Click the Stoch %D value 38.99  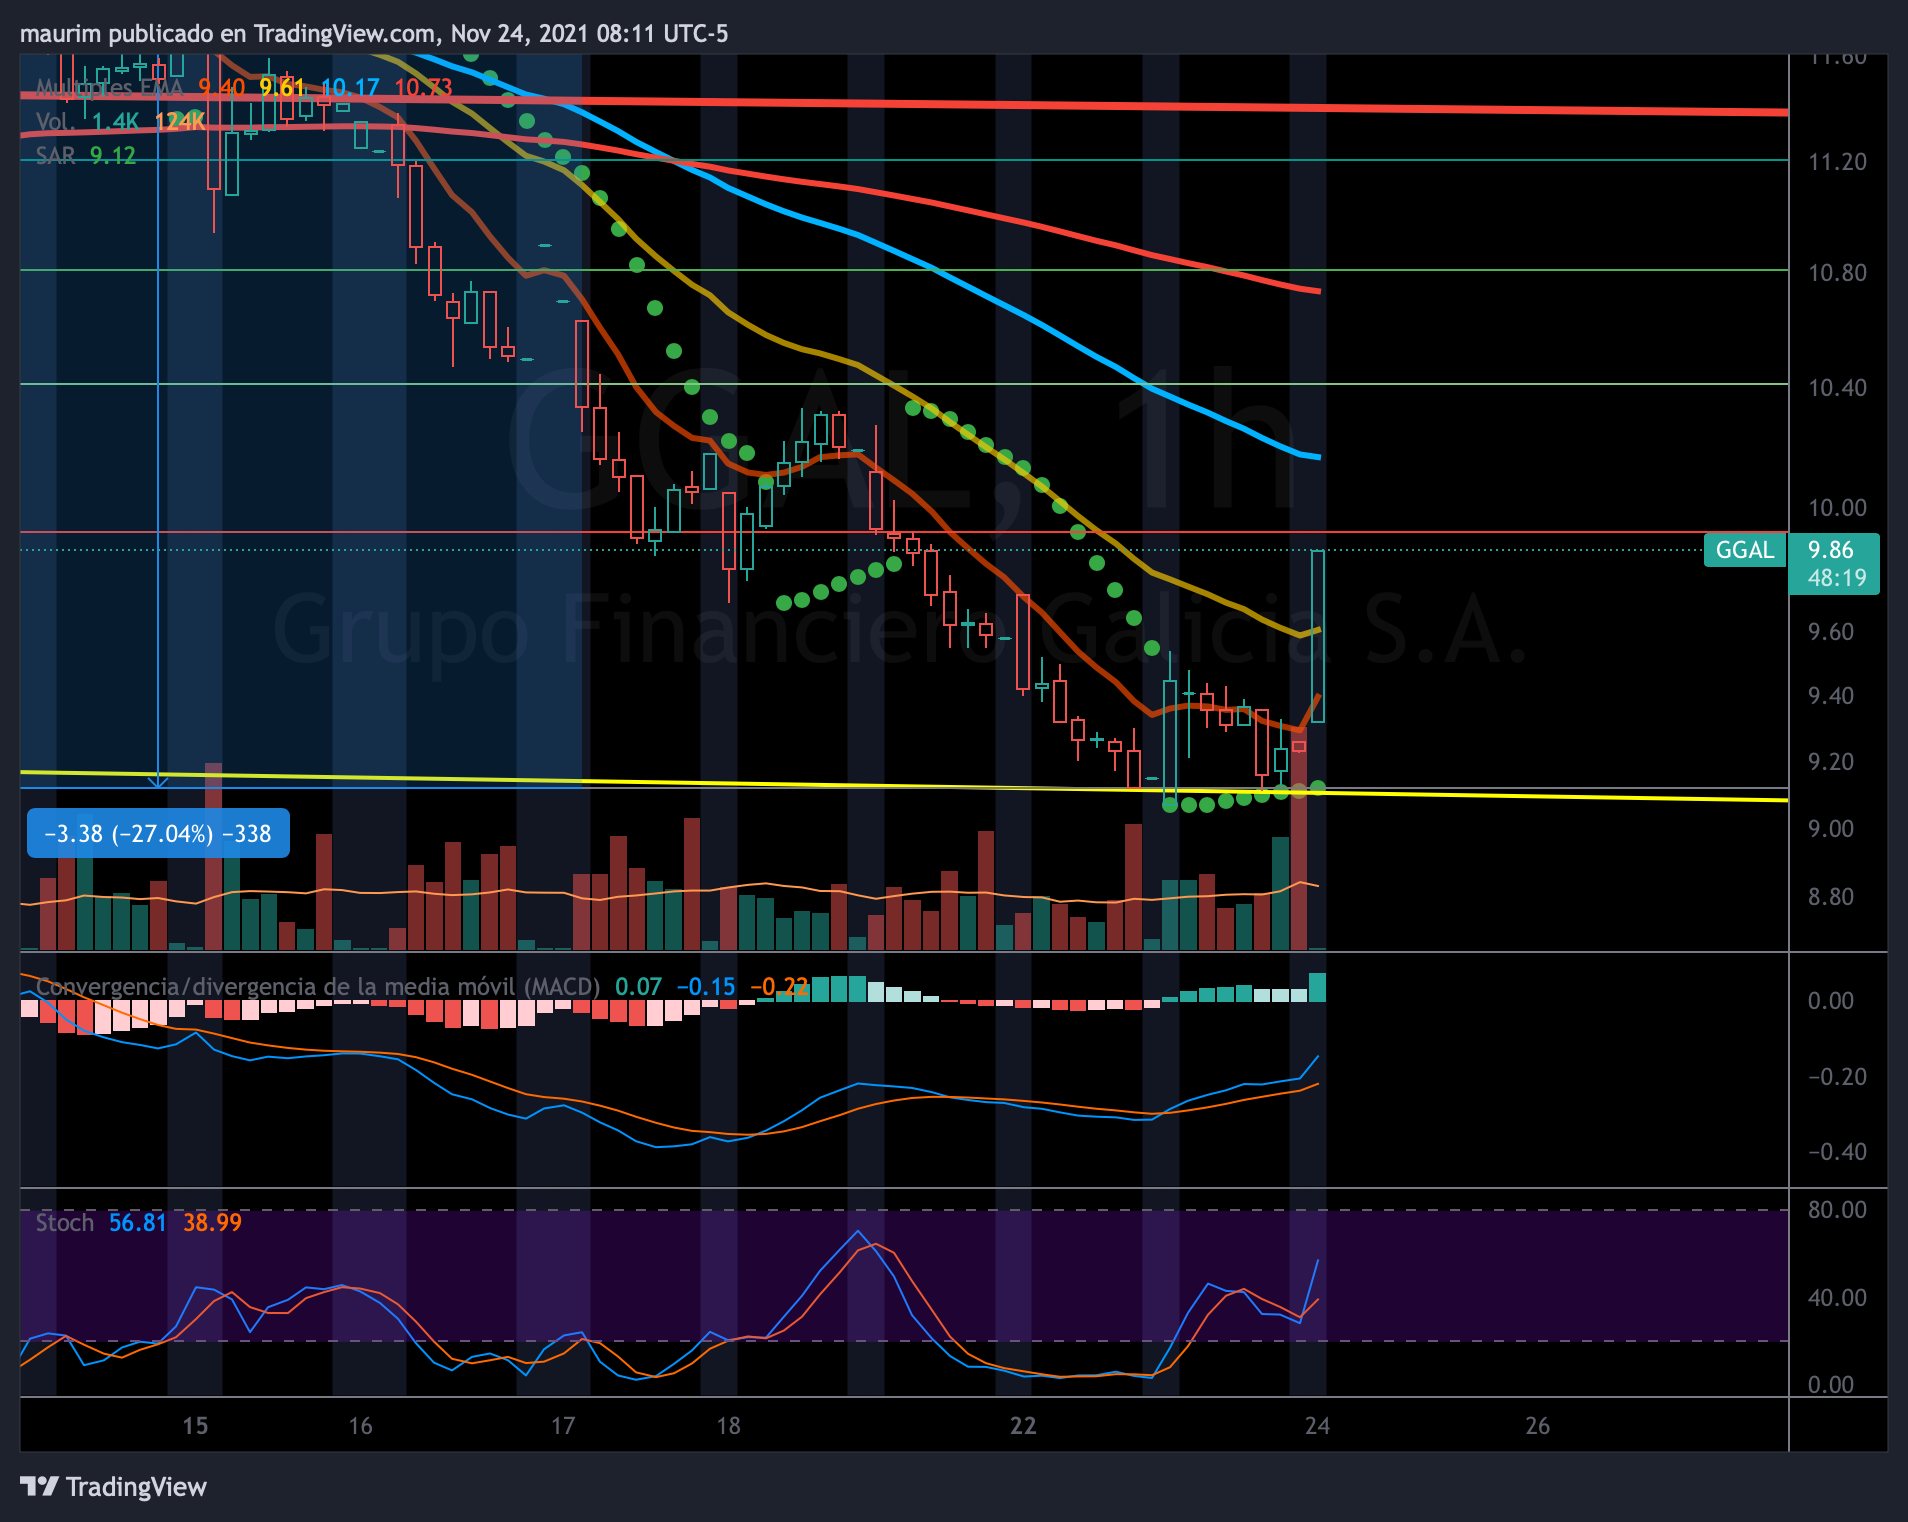coord(212,1223)
